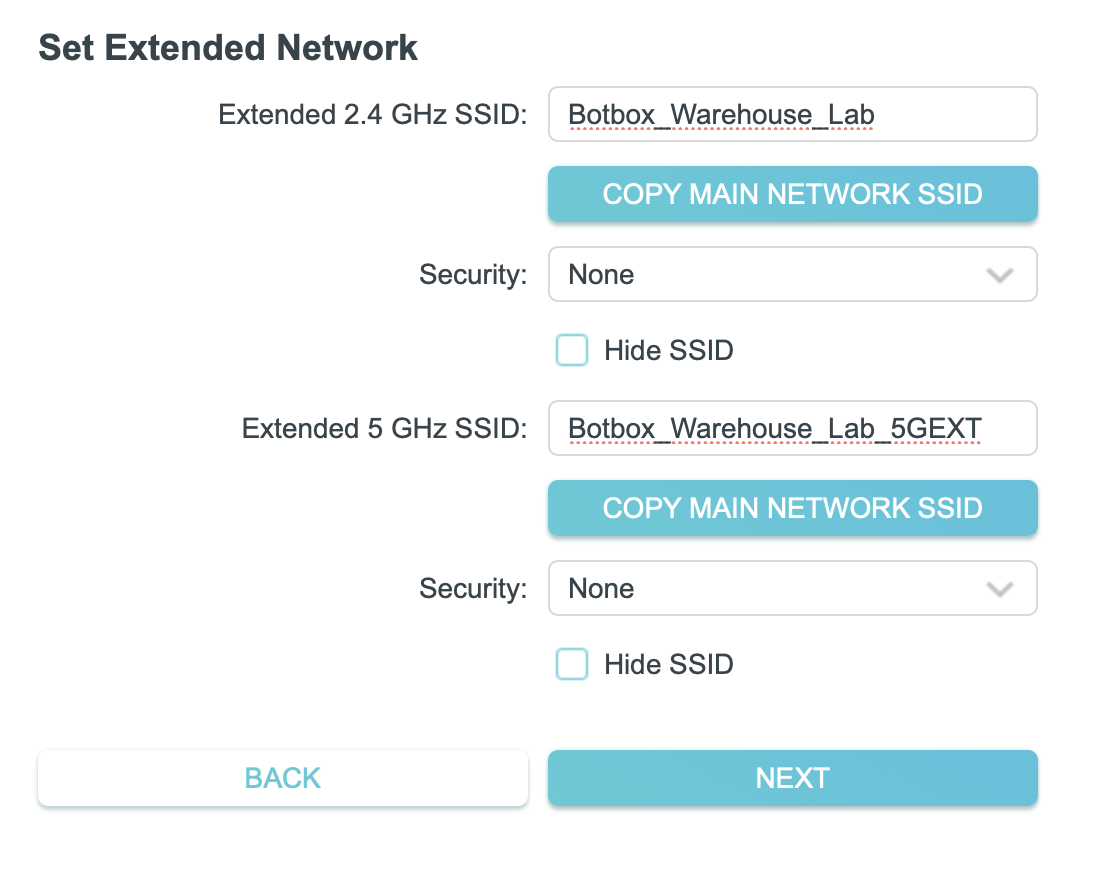Click the Extended 2.4 GHz SSID text field
Image resolution: width=1116 pixels, height=882 pixels.
(x=792, y=115)
